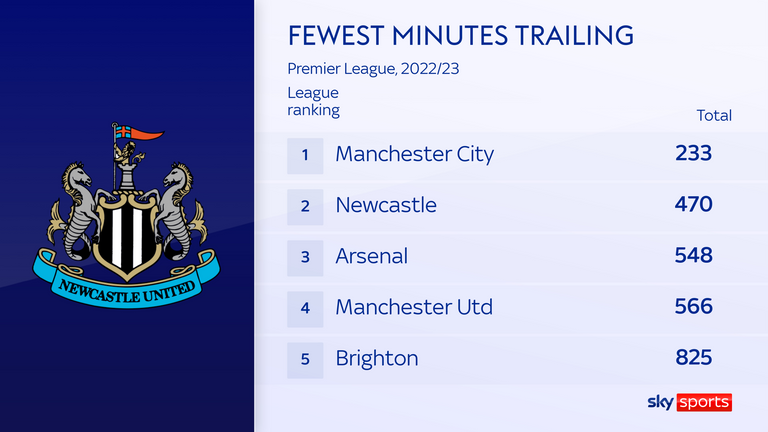Select the rank 1 badge
The image size is (768, 432).
305,156
